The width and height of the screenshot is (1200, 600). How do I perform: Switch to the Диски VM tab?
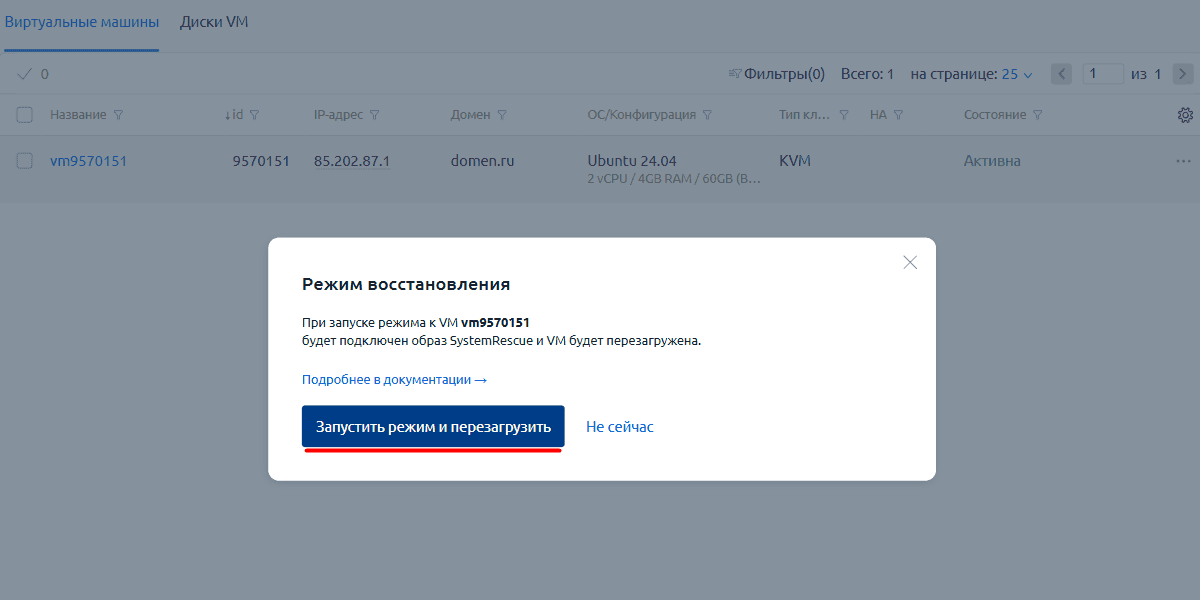[214, 22]
